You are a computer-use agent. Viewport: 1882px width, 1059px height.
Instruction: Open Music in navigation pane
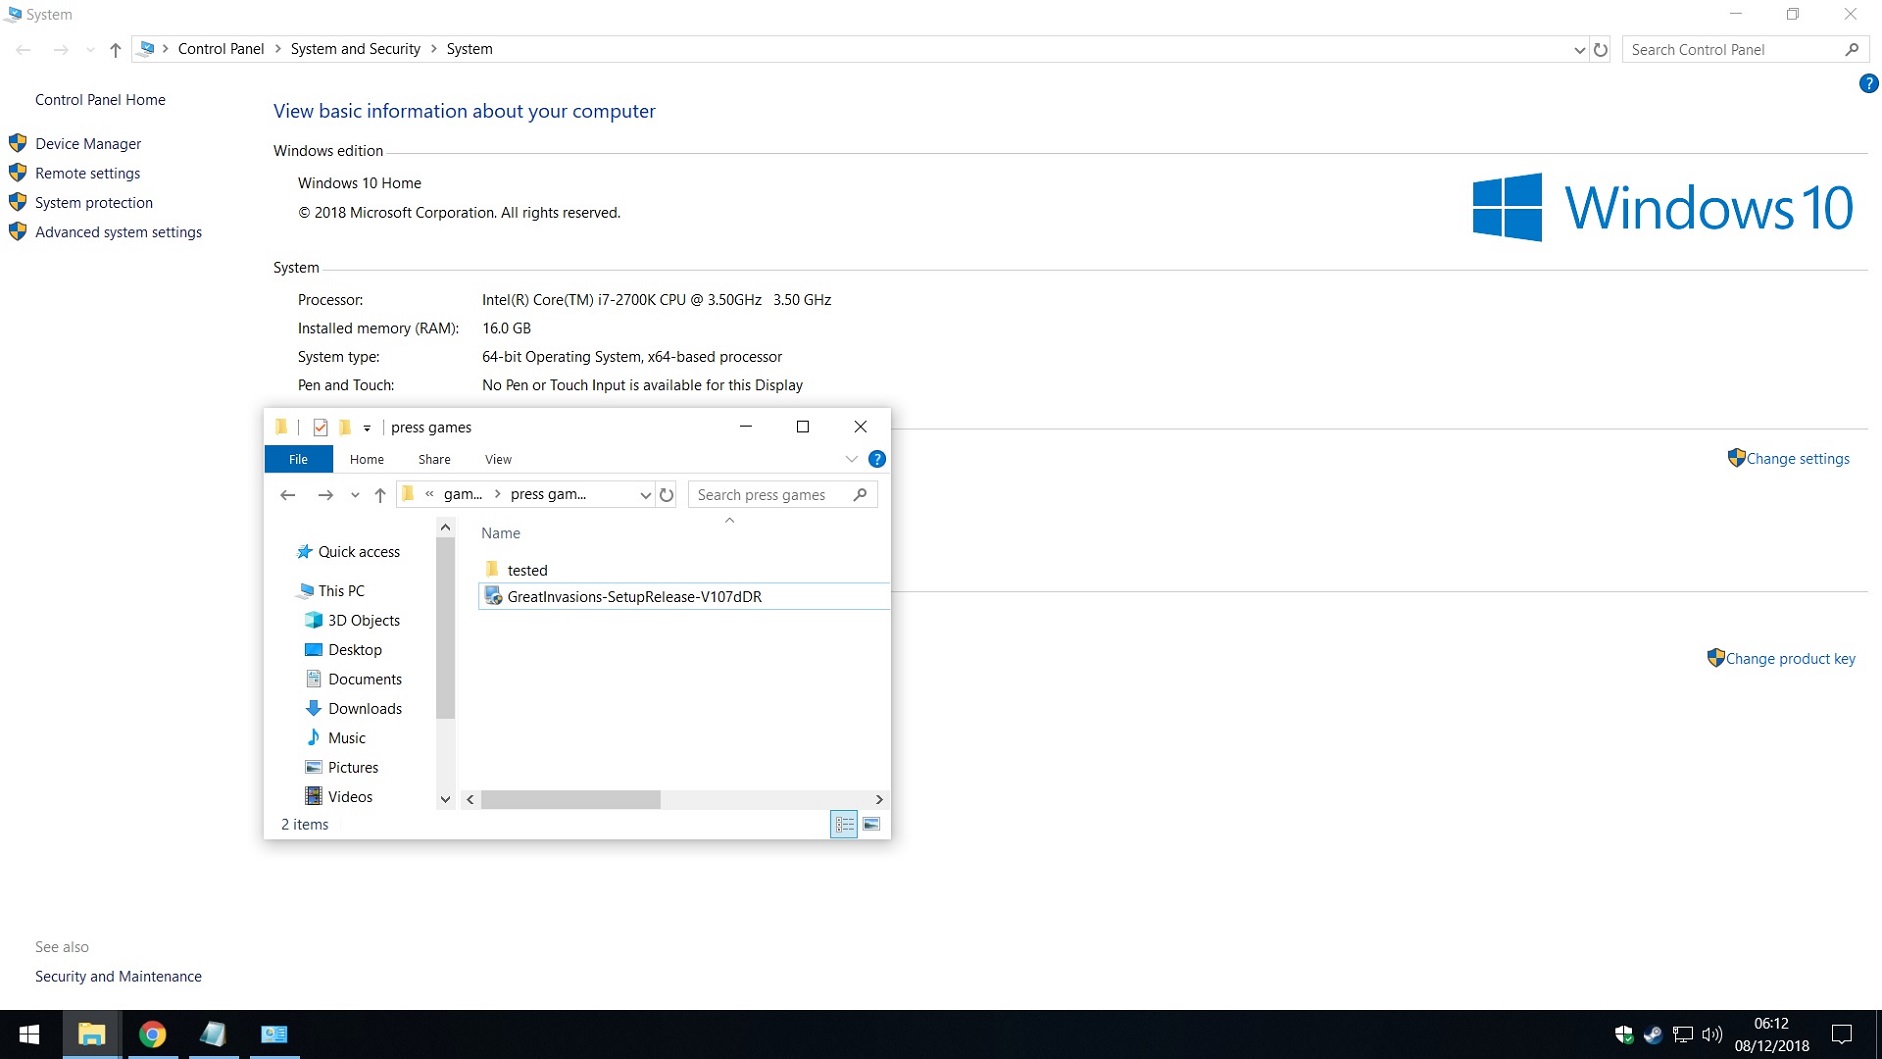click(x=347, y=738)
